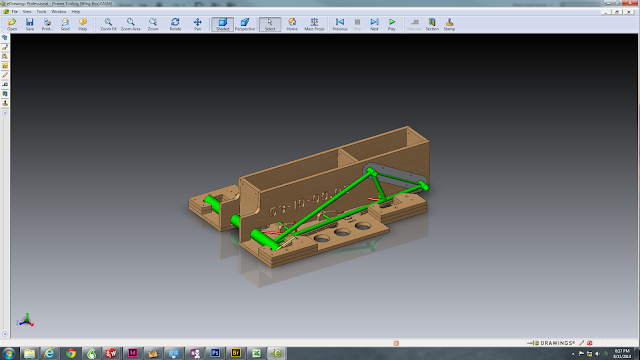Toggle Shaded display mode
The image size is (640, 360).
pos(222,24)
